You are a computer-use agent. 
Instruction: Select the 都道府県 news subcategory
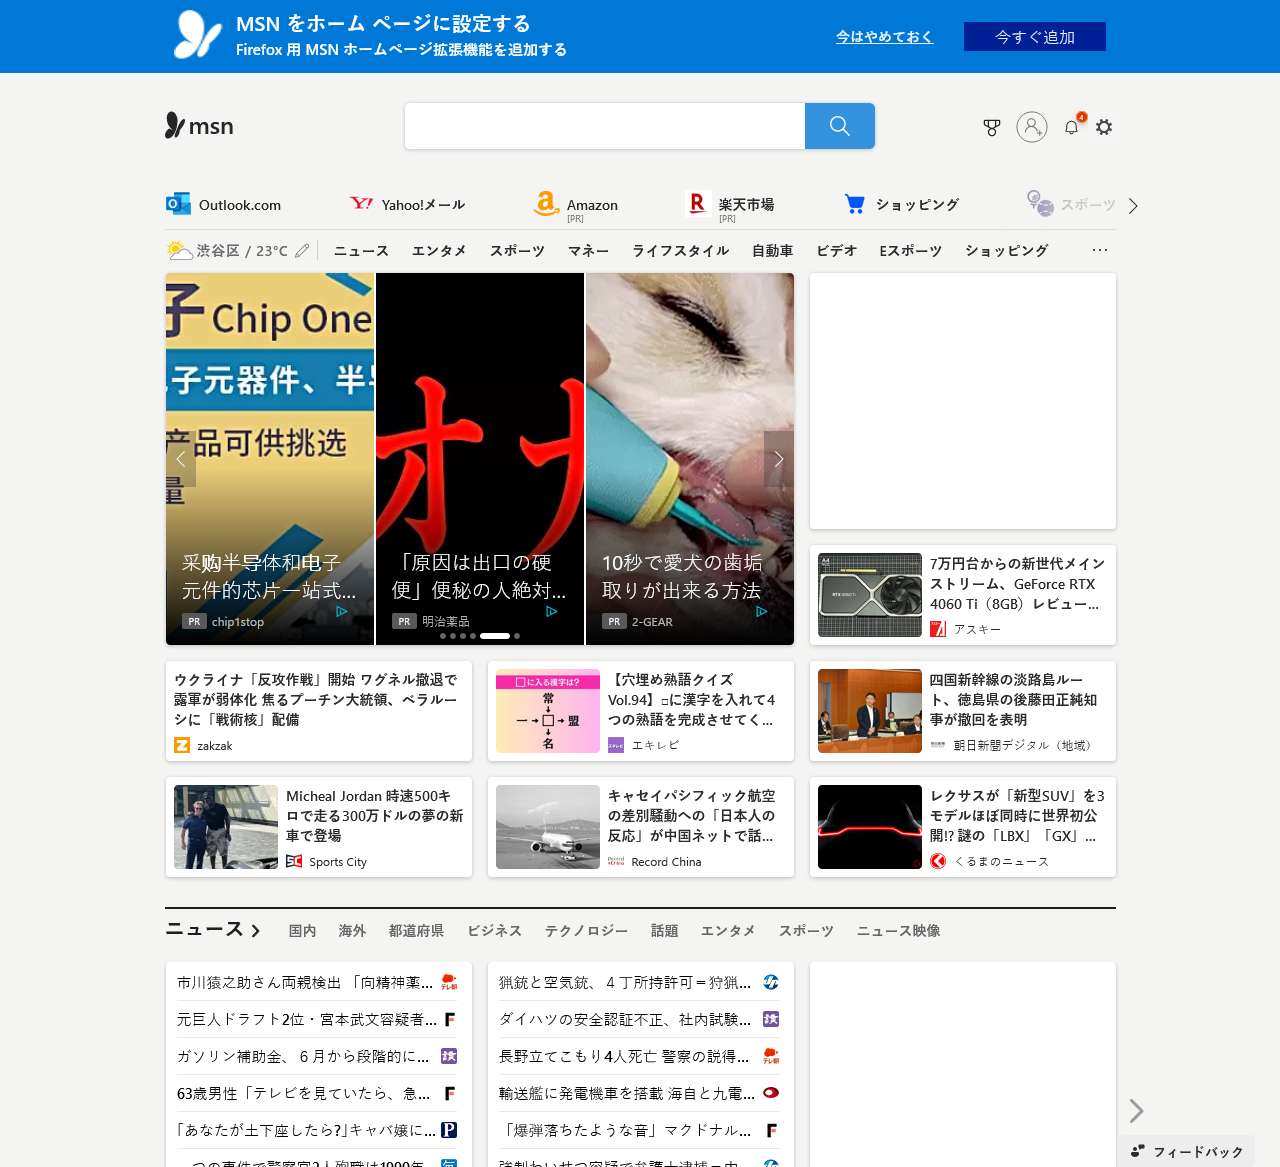[x=416, y=931]
